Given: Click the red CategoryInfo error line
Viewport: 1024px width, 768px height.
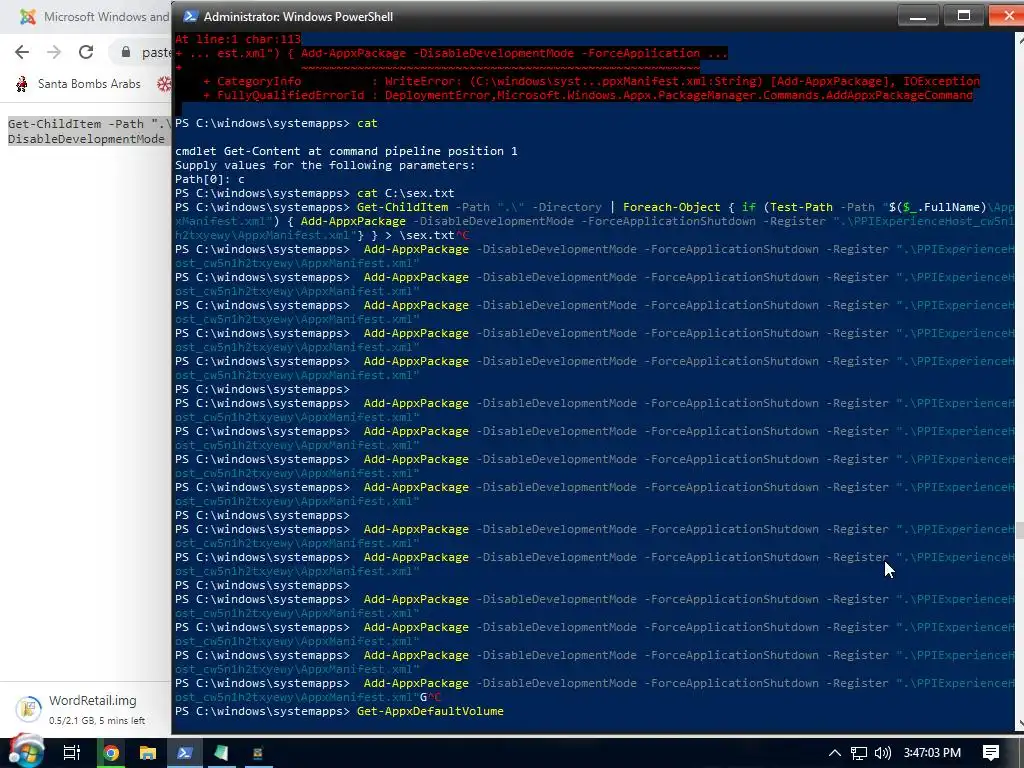Looking at the screenshot, I should 591,81.
